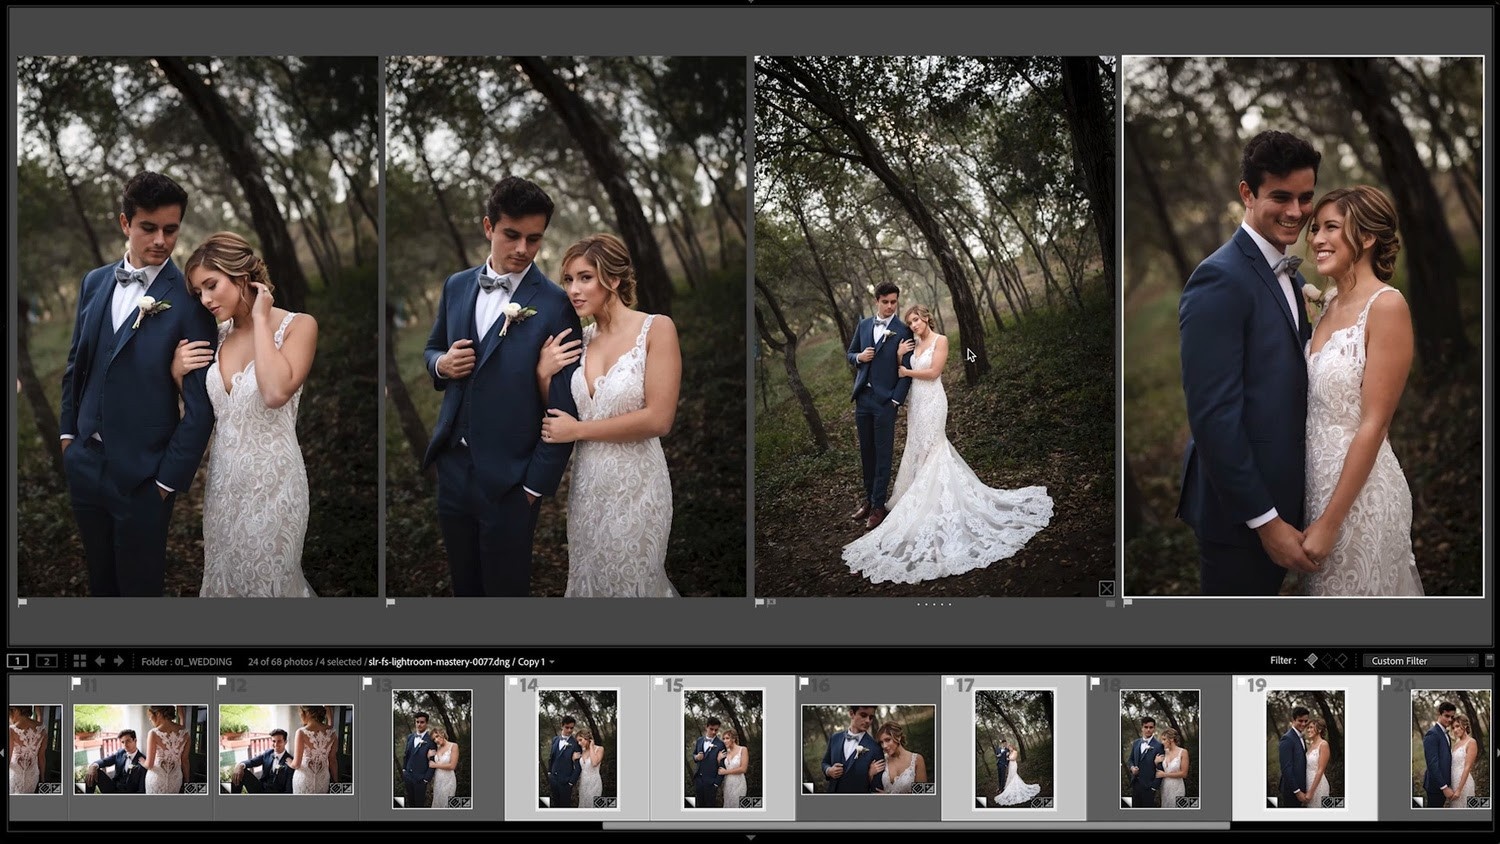The height and width of the screenshot is (844, 1500).
Task: Toggle flag on filmstrip thumbnail 13
Action: pos(367,684)
